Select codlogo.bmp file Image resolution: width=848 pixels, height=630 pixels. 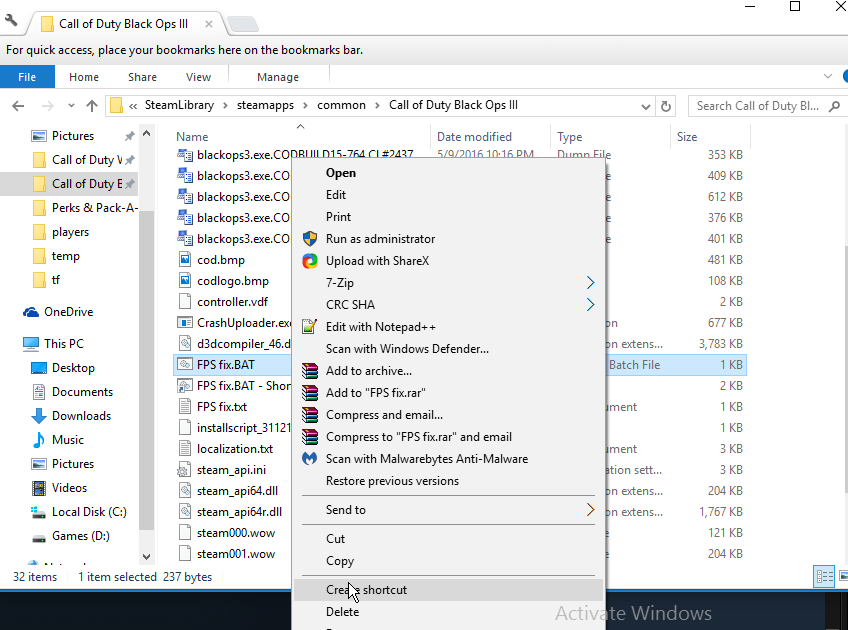click(x=233, y=281)
